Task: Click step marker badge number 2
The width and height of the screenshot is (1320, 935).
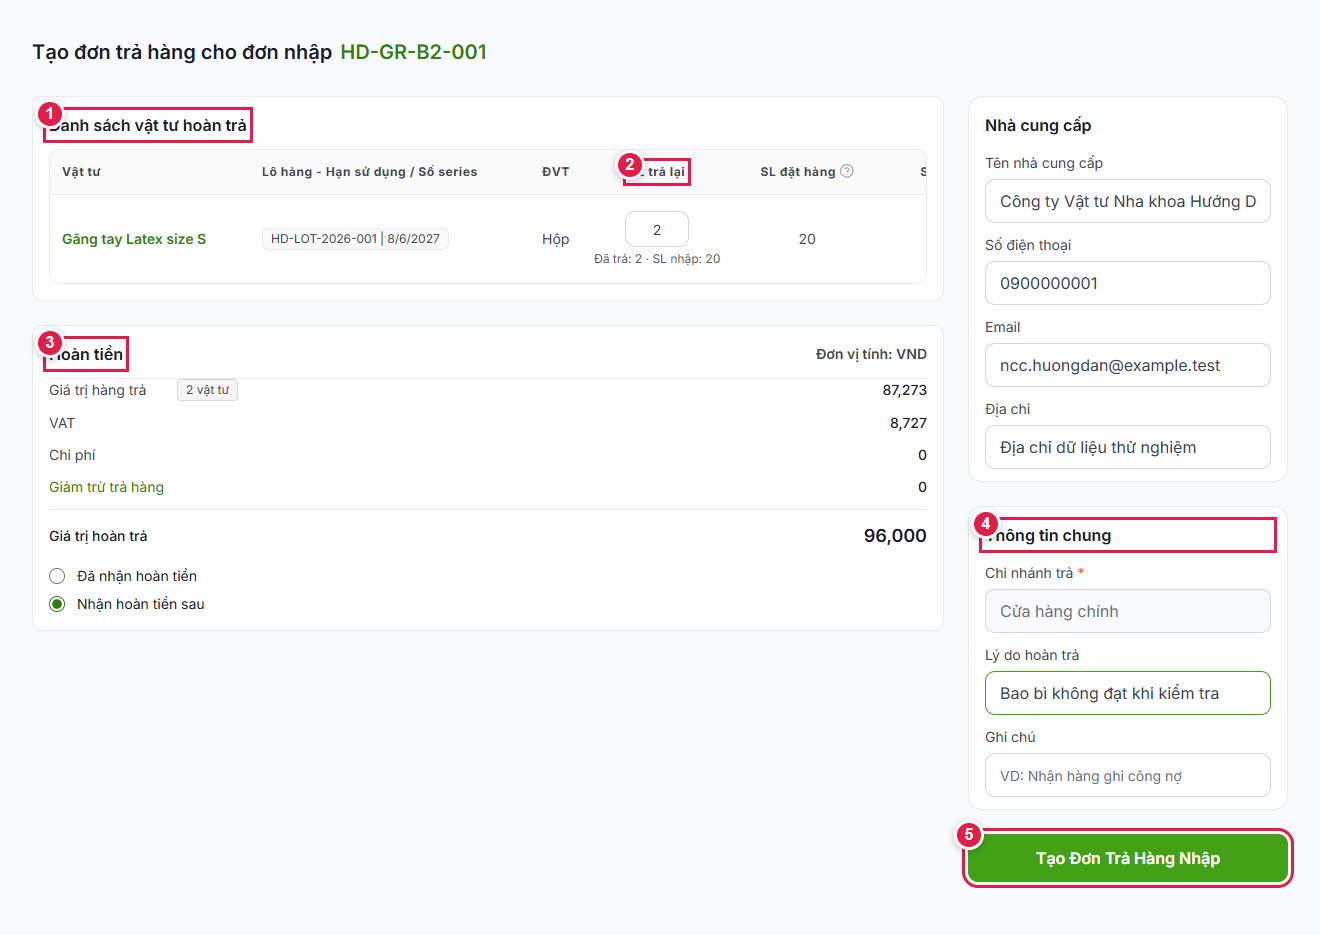Action: [x=629, y=165]
